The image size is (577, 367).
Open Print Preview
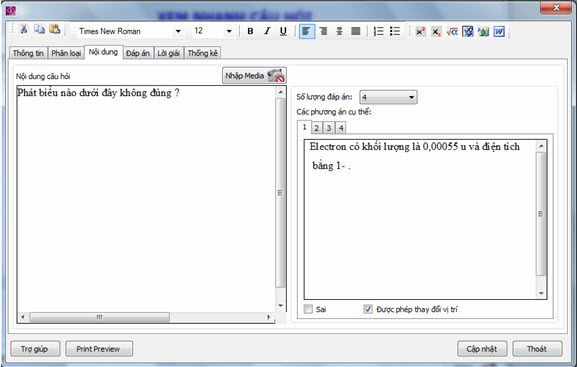pos(99,349)
